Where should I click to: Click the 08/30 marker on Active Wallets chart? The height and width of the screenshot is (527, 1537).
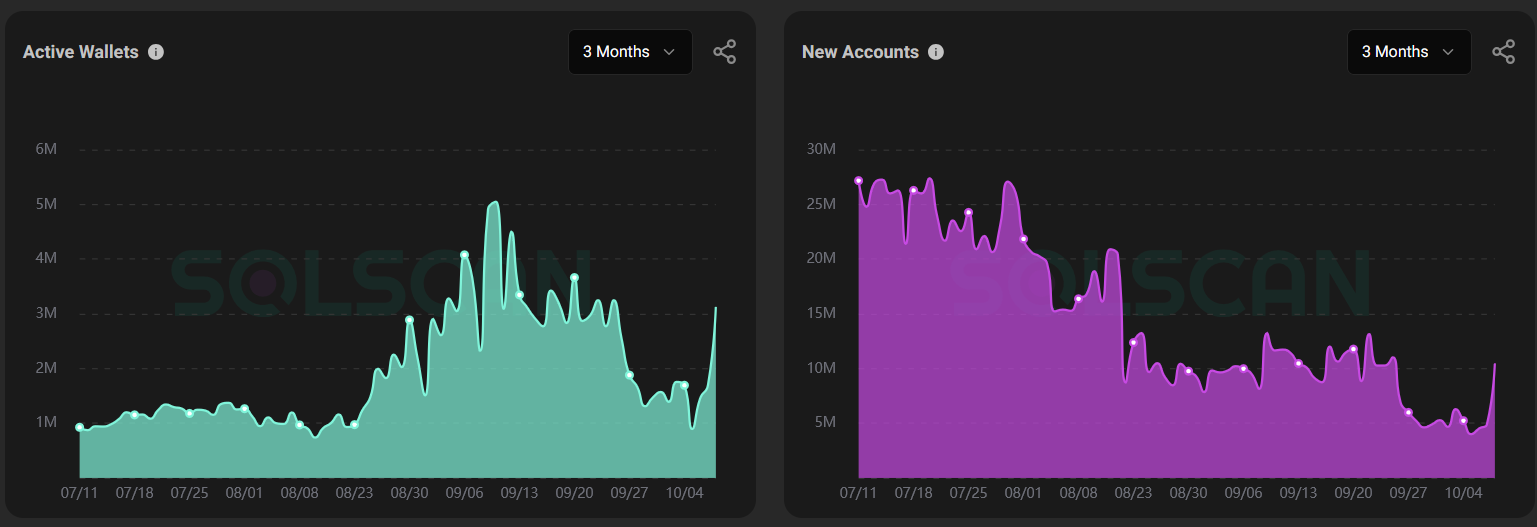tap(409, 320)
